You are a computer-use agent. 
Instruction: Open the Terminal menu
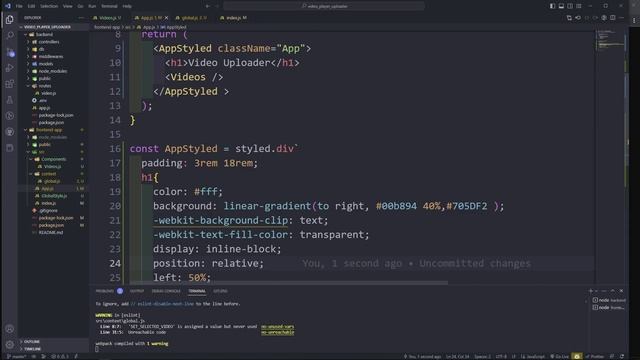109,6
